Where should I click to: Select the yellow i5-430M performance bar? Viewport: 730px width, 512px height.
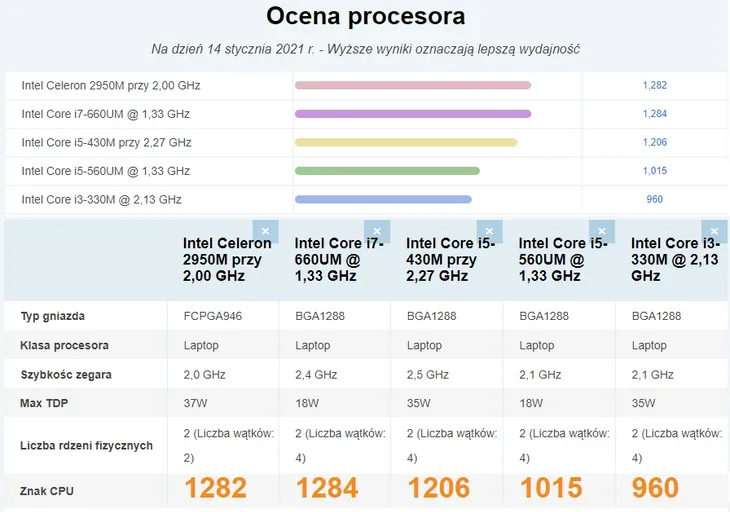pyautogui.click(x=406, y=142)
